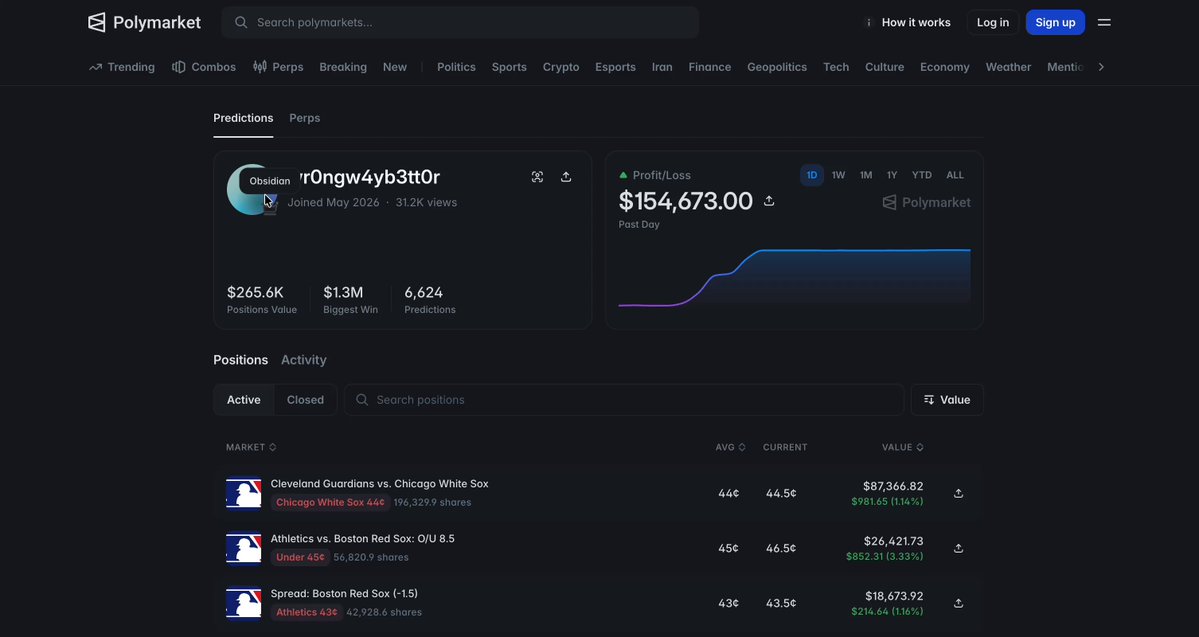Open Athletics vs. Boston Red Sox: O/U 8.5
This screenshot has width=1199, height=637.
click(362, 539)
